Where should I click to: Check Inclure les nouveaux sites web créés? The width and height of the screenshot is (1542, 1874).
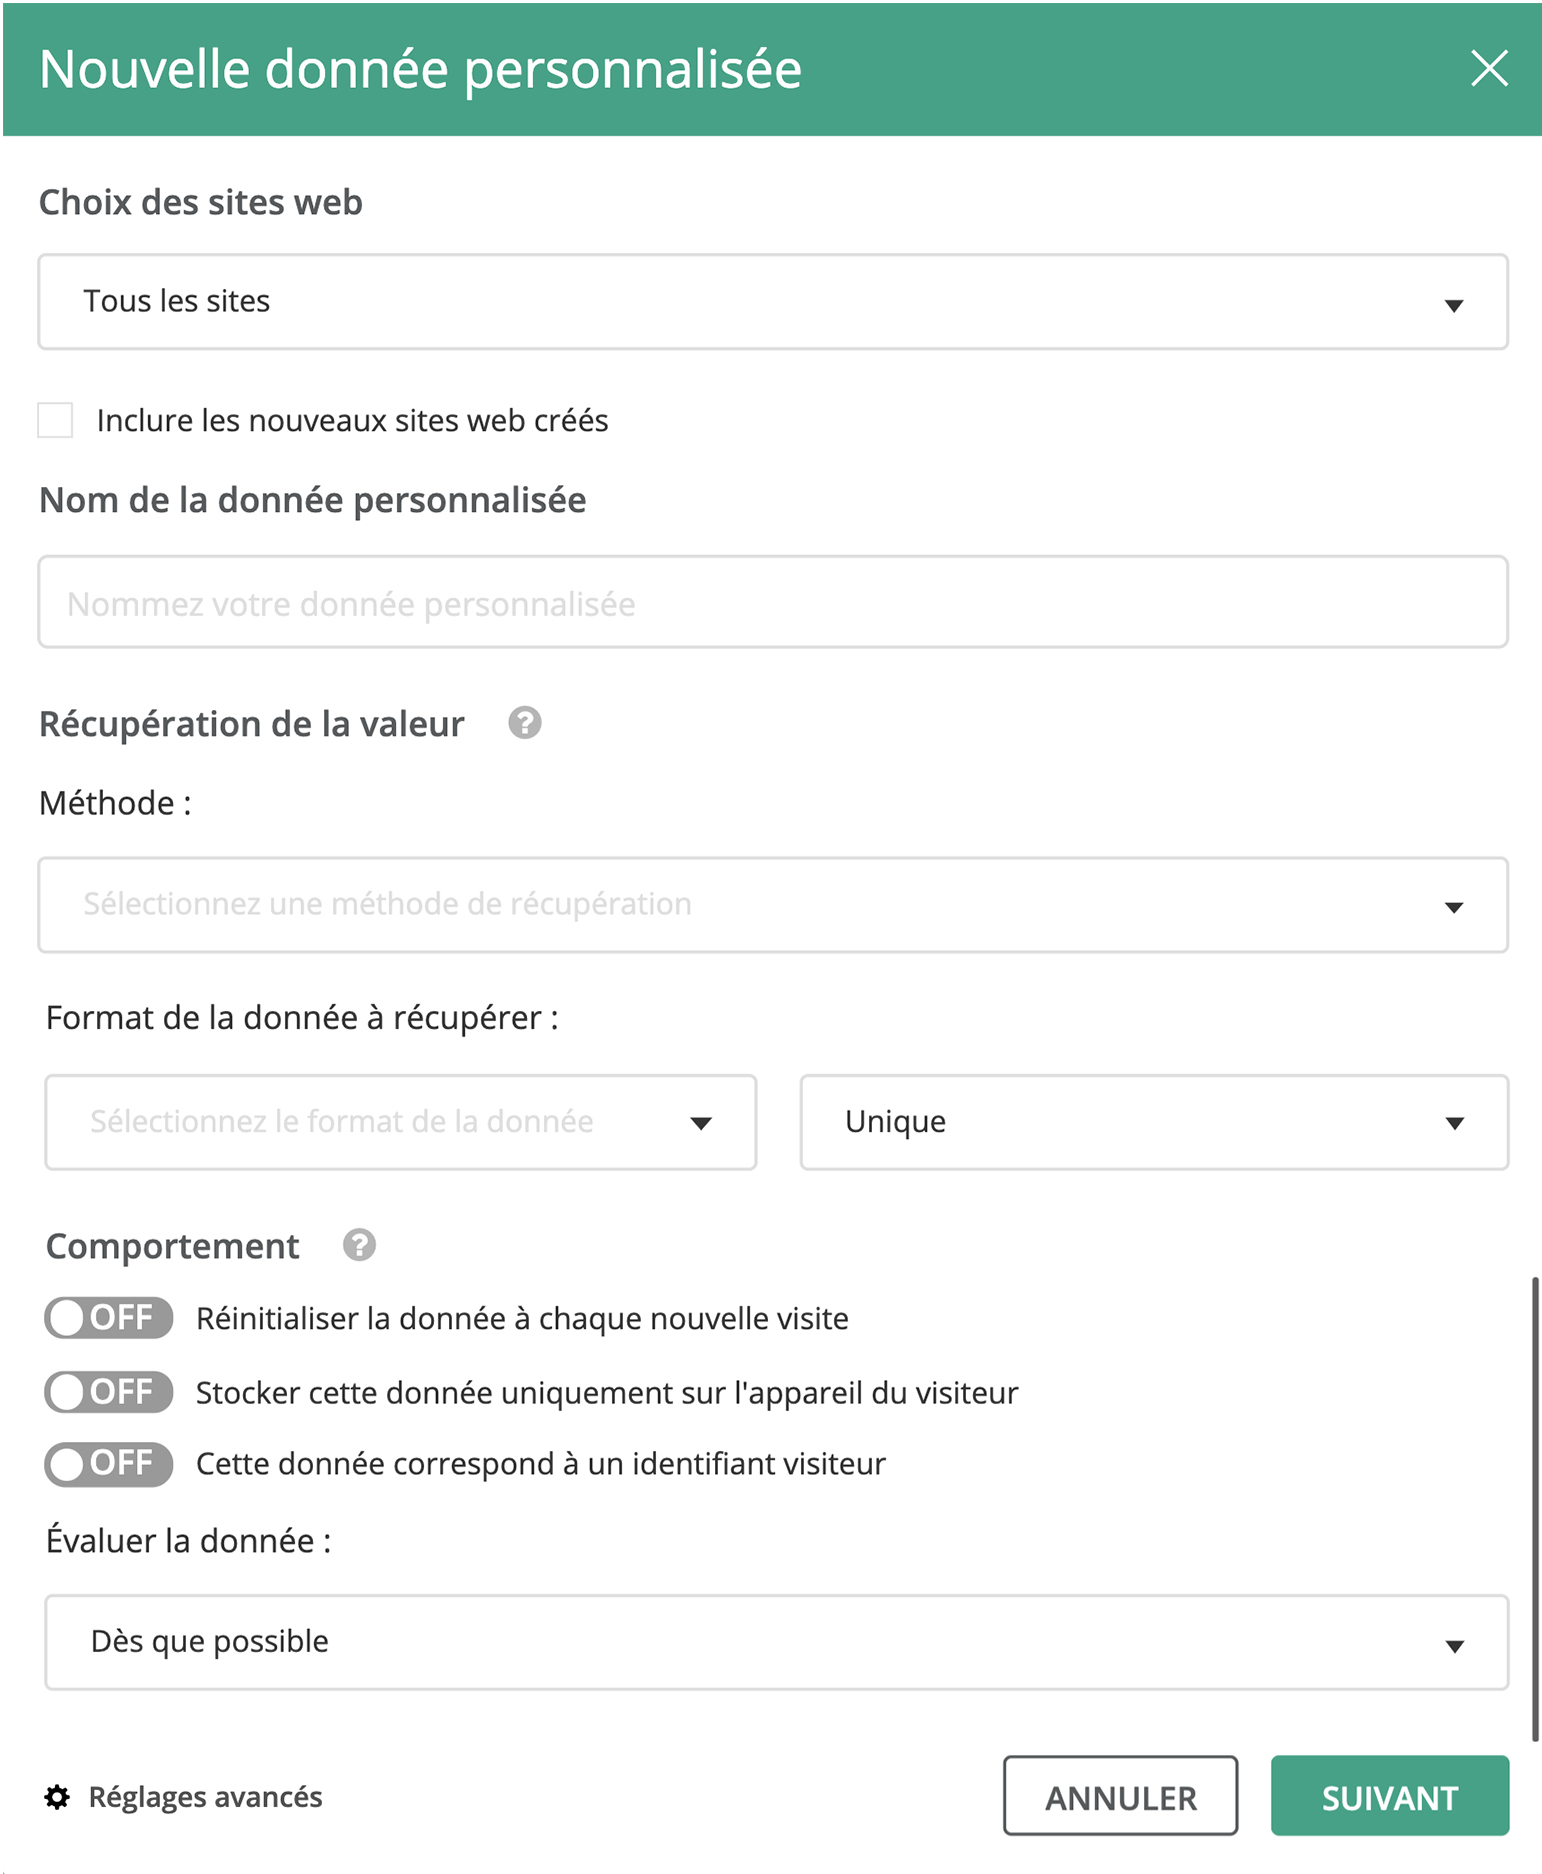click(55, 420)
